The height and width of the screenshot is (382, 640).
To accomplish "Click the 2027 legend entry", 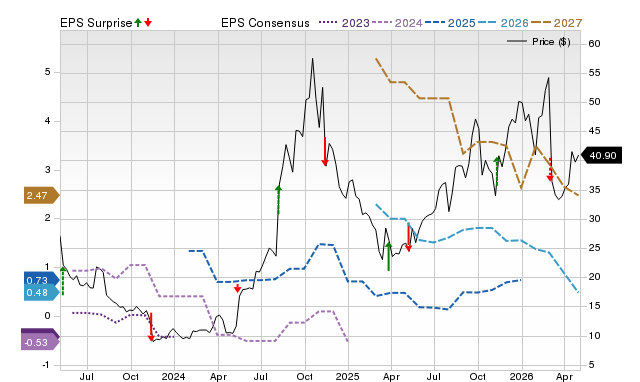I will [556, 23].
